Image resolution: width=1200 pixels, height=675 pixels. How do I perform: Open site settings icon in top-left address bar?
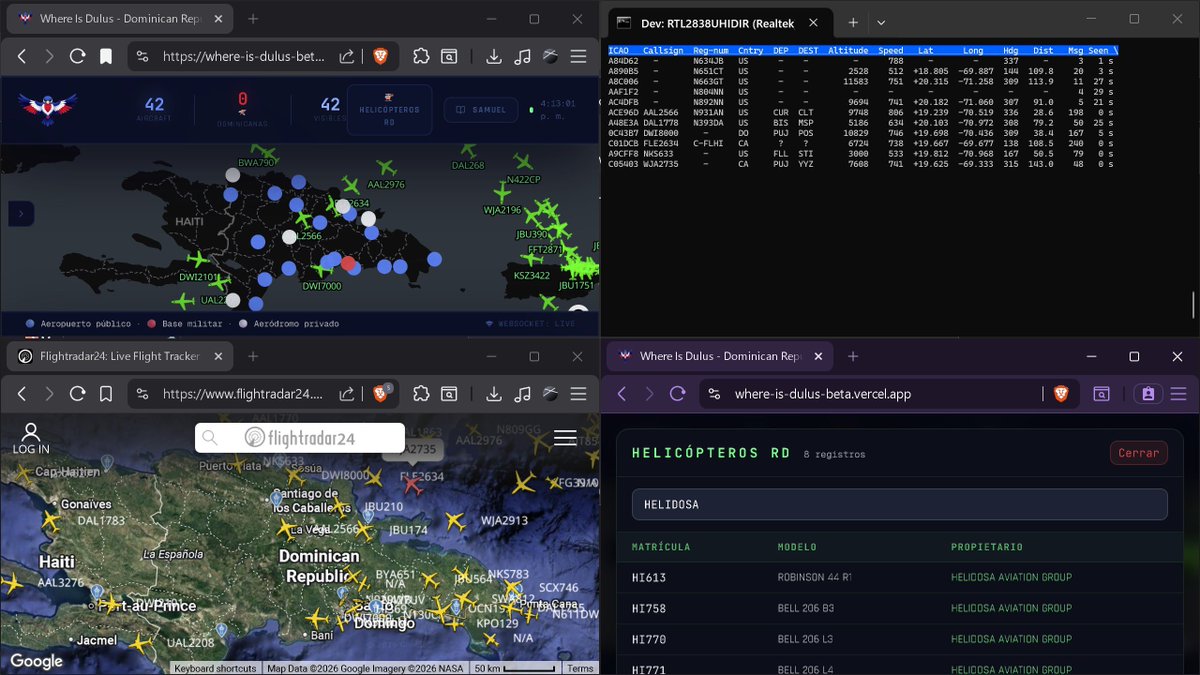pyautogui.click(x=142, y=57)
